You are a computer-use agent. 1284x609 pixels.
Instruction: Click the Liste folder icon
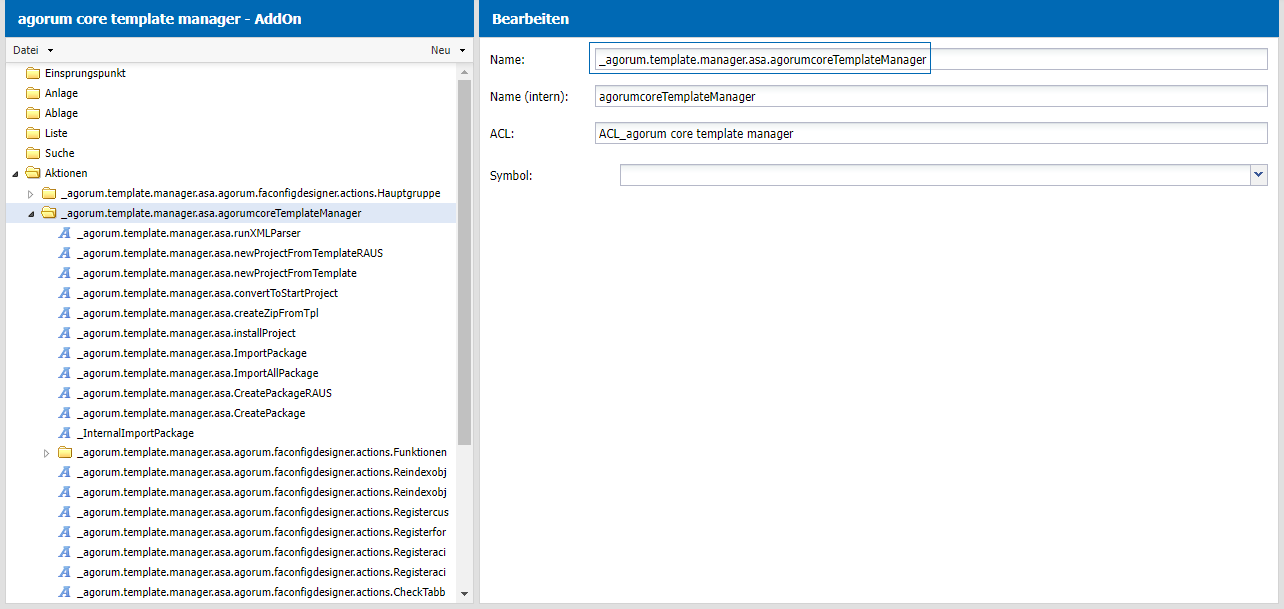(33, 133)
